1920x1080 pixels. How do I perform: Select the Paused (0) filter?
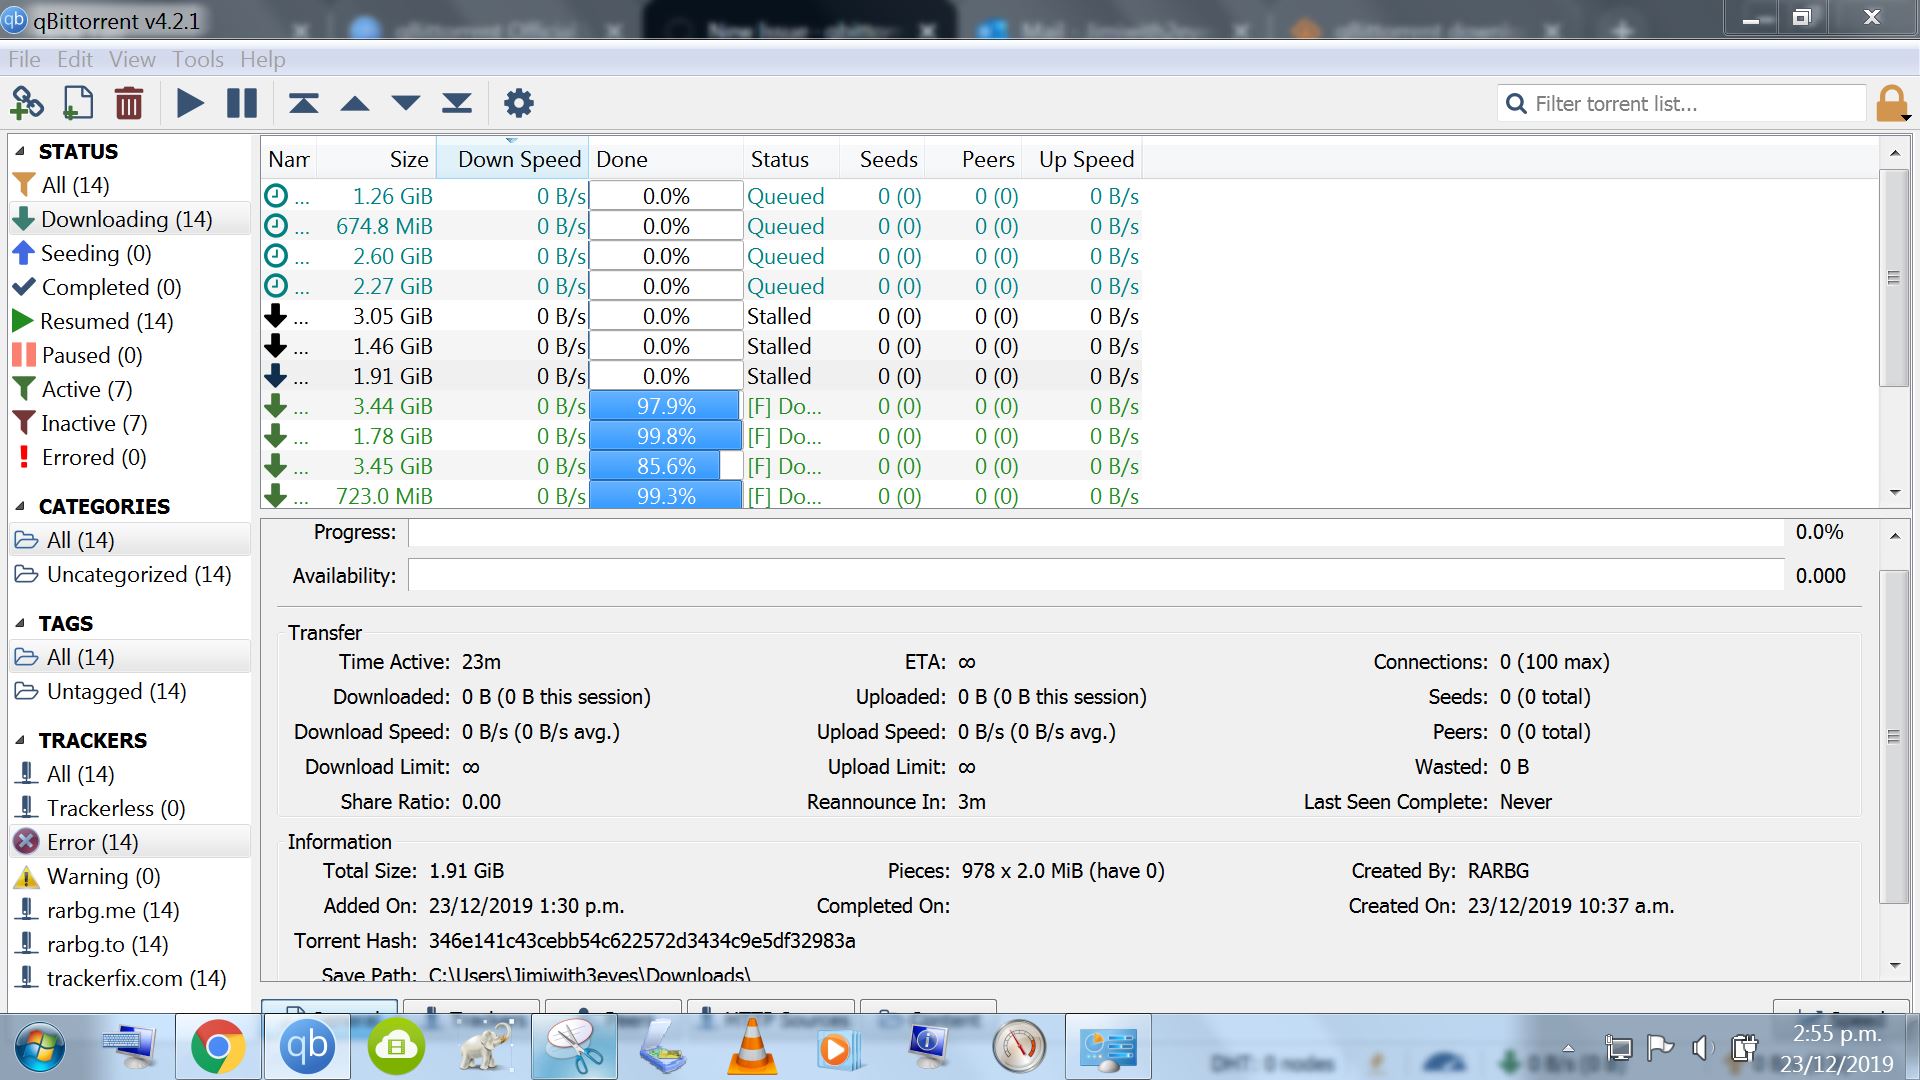coord(130,356)
